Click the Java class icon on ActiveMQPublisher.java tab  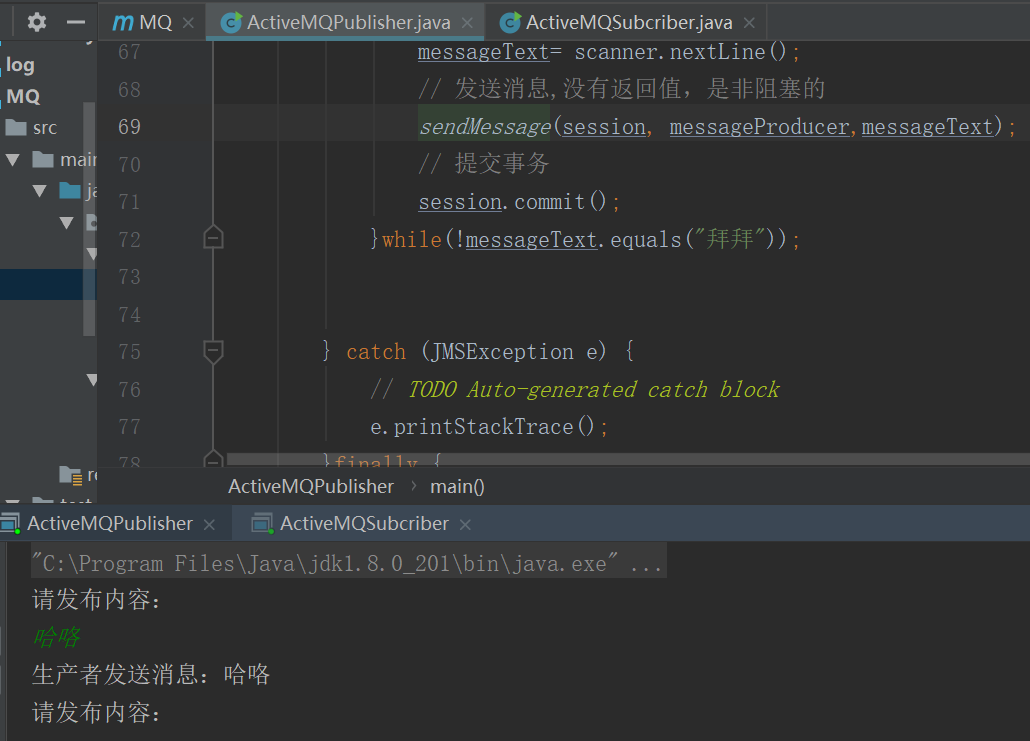click(231, 23)
